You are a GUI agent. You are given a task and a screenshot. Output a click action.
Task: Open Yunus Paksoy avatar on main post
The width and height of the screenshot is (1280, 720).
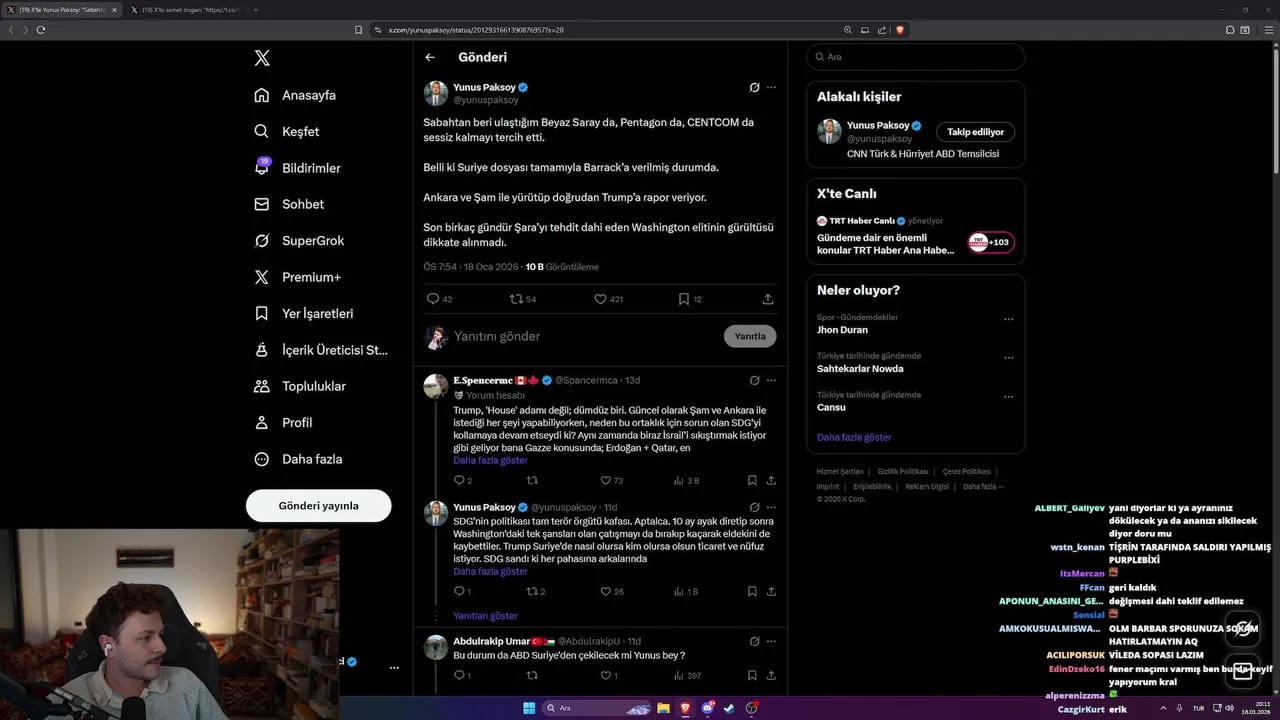tap(436, 93)
